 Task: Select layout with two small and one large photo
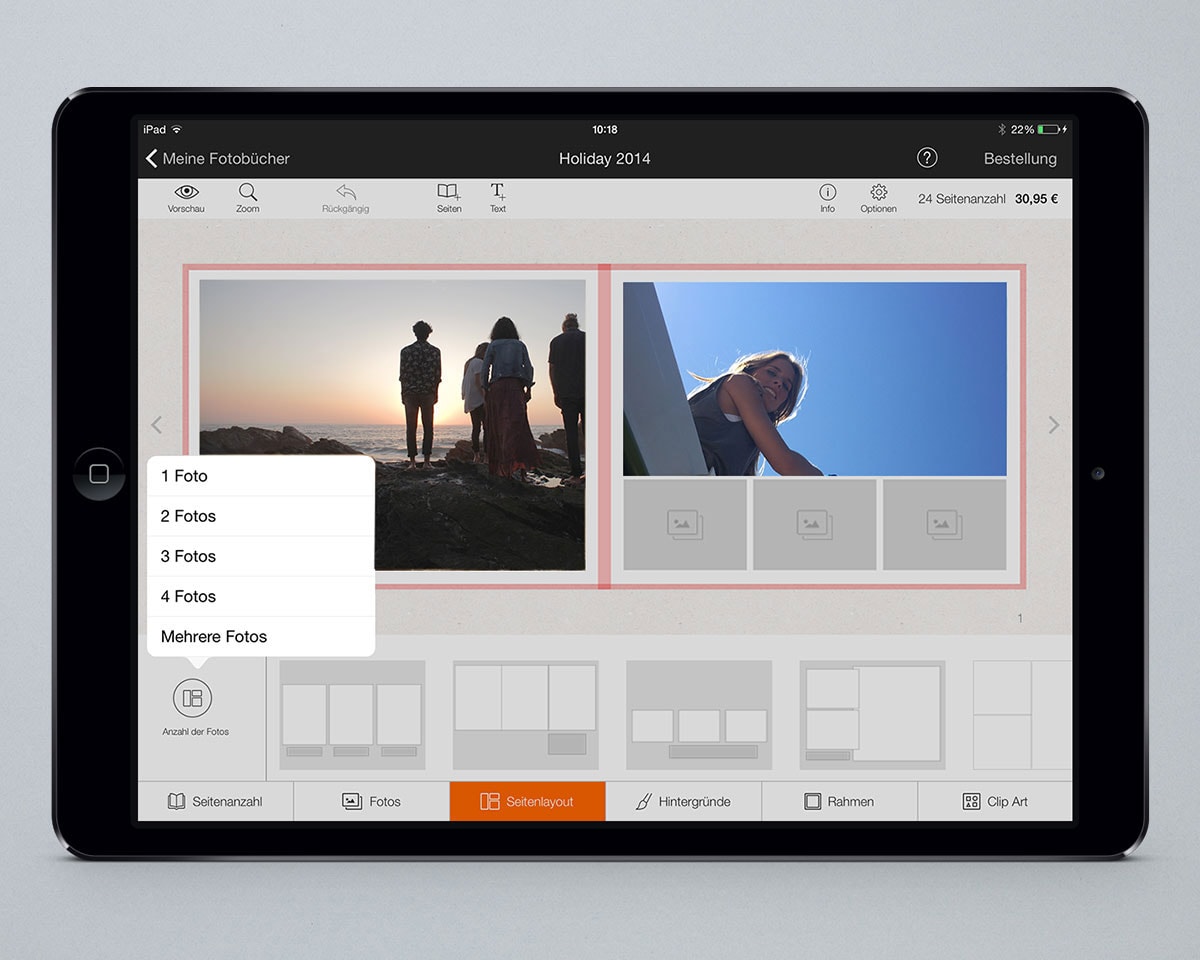click(872, 715)
